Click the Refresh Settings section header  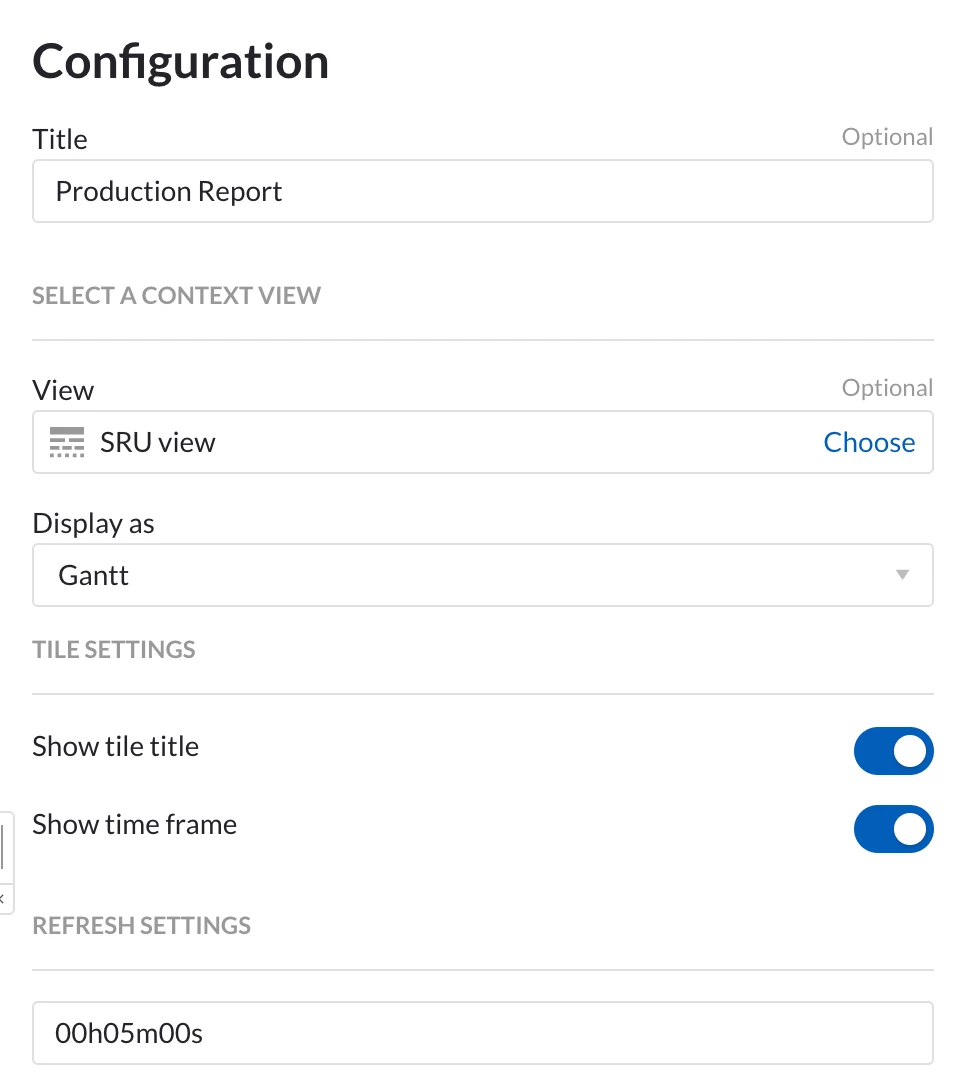pos(142,926)
